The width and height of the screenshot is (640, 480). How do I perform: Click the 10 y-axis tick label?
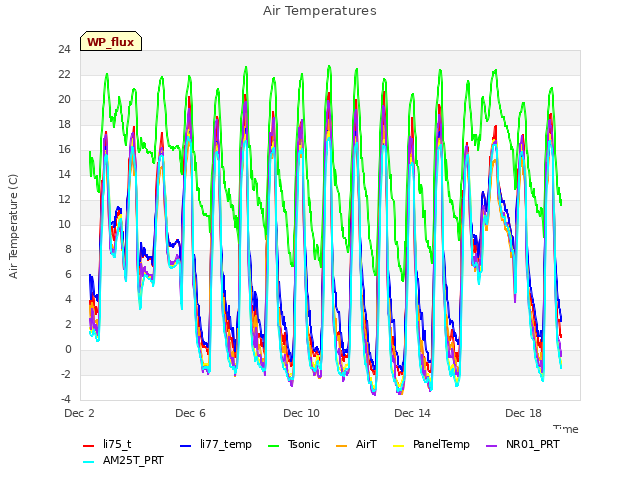click(64, 224)
